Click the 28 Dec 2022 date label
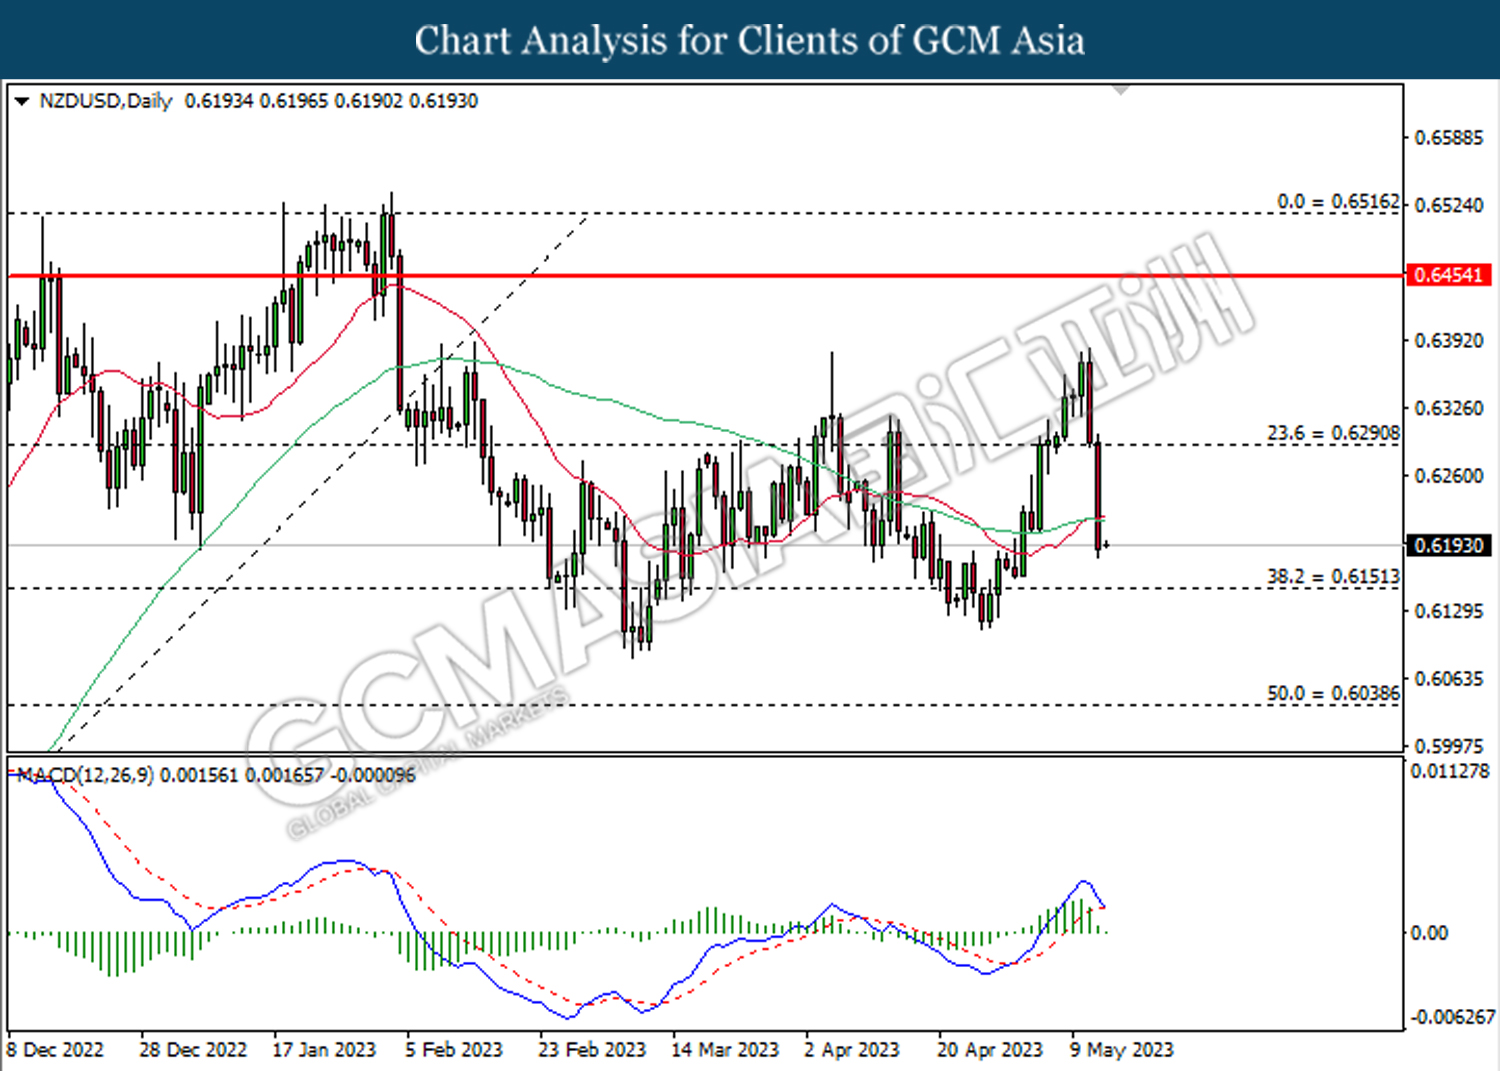Image resolution: width=1500 pixels, height=1071 pixels. 193,1050
